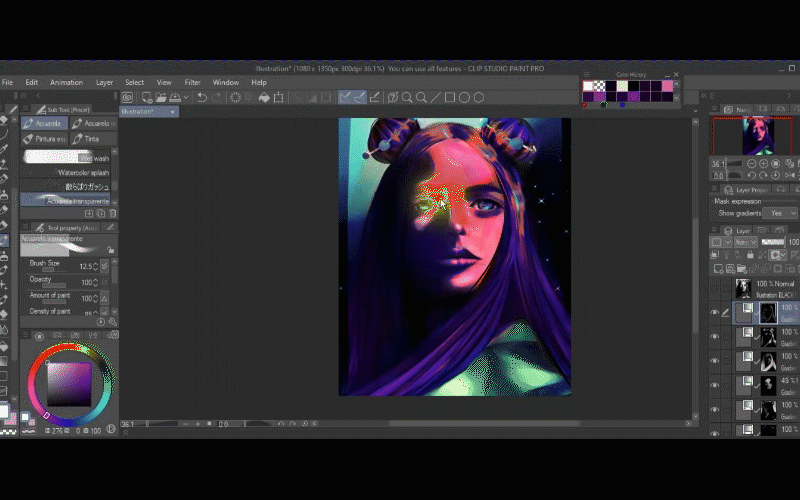Select the Fill bucket icon in the command bar
Screen dimensions: 800x500
click(x=264, y=97)
